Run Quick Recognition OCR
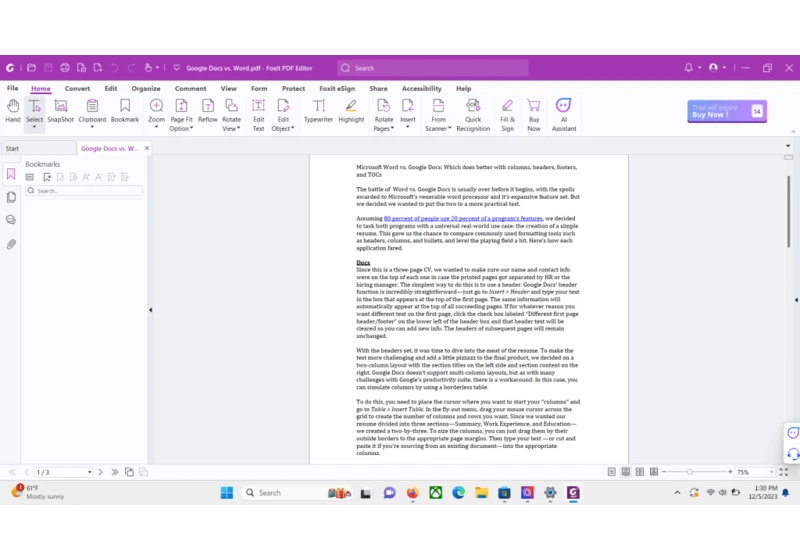Screen dimensions: 800x560 point(473,115)
